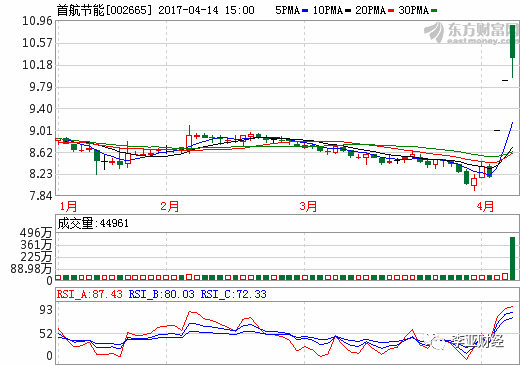Click the 8.62 price axis label
The image size is (520, 365).
(x=41, y=153)
